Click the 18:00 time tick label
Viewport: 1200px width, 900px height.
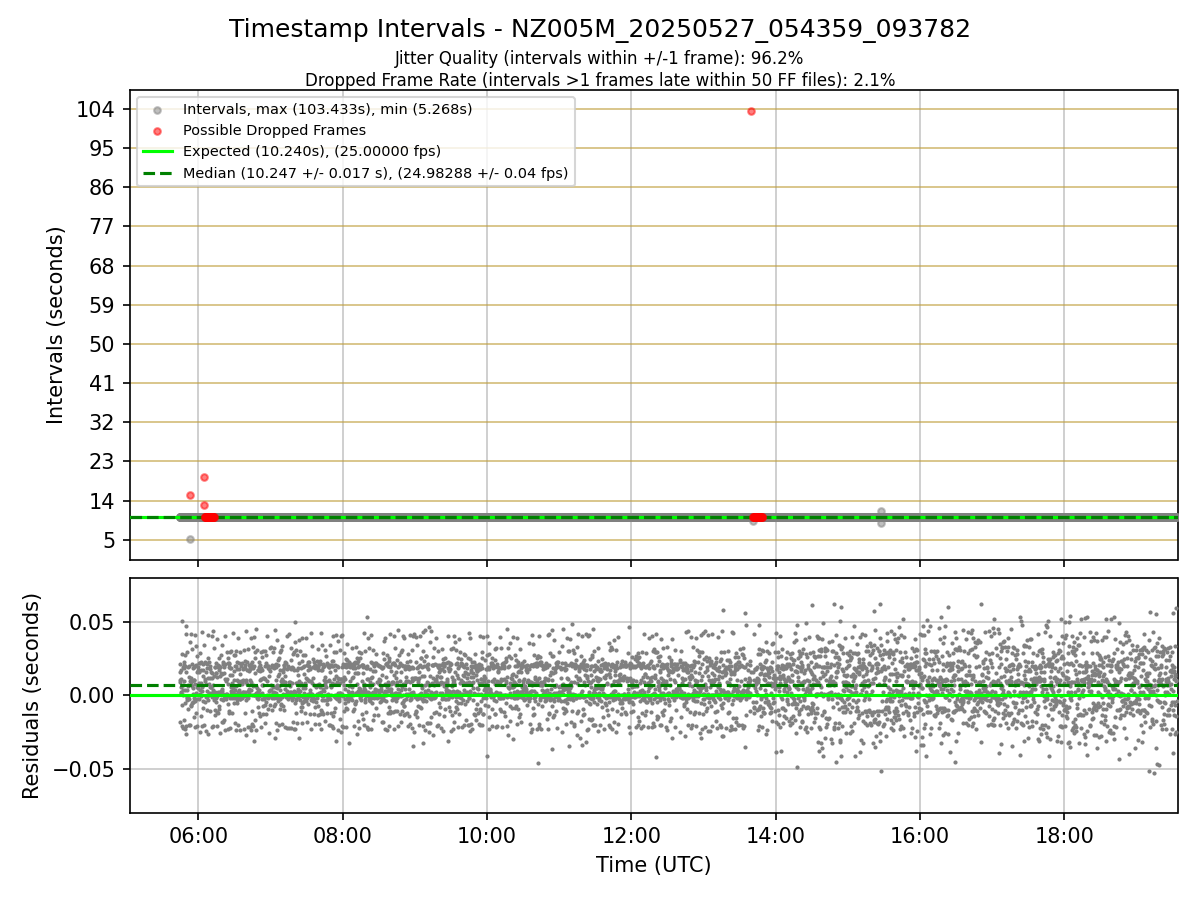point(1063,835)
